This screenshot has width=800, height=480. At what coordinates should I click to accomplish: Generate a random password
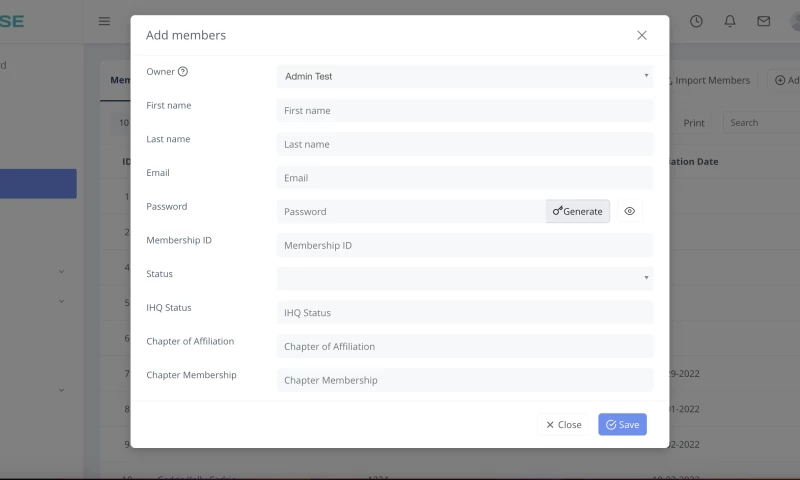point(578,211)
